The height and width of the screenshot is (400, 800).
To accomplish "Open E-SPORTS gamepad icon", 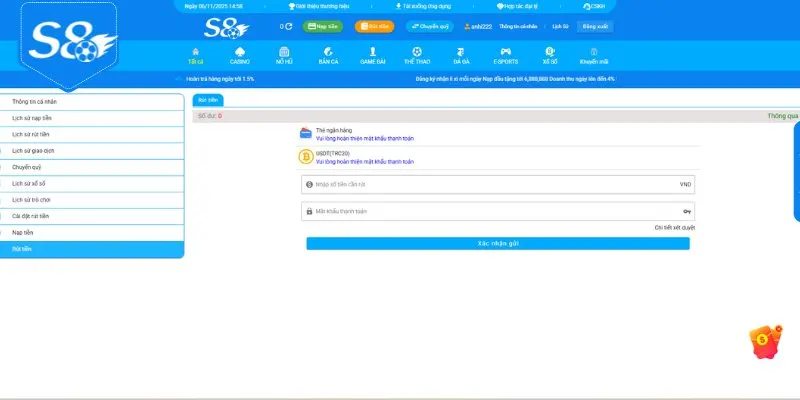I will tap(506, 51).
